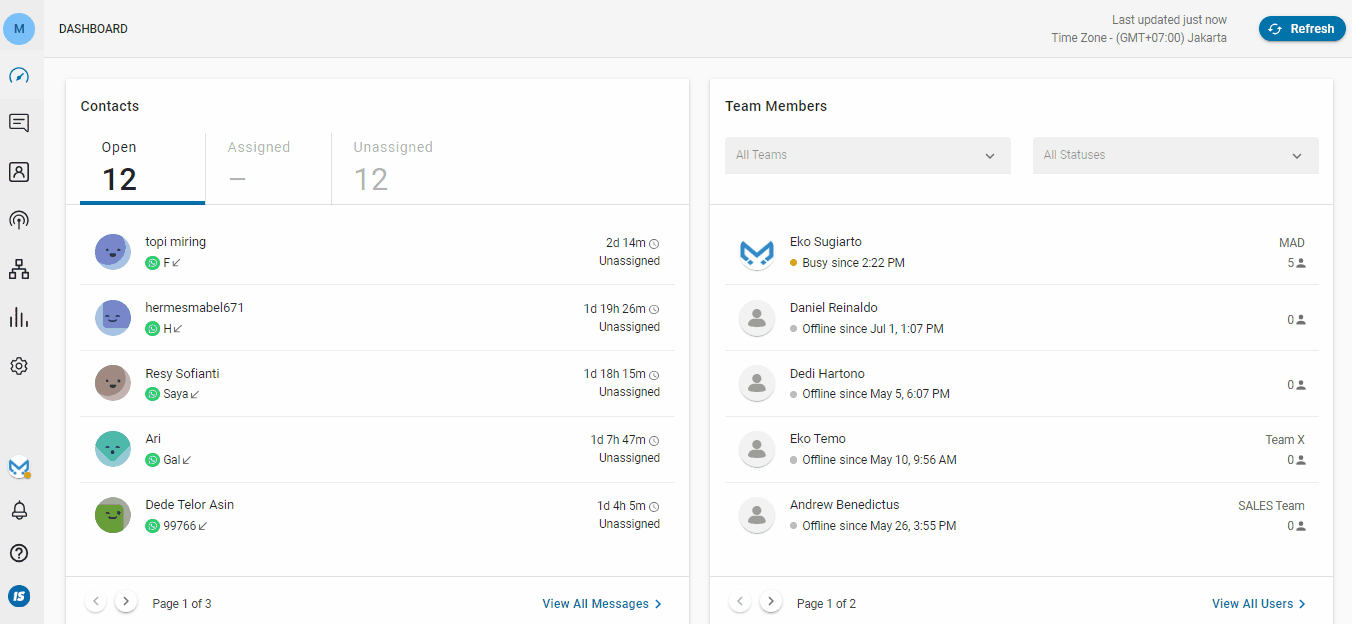Screen dimensions: 1352x624
Task: Switch to the Unassigned tab
Action: pos(392,163)
